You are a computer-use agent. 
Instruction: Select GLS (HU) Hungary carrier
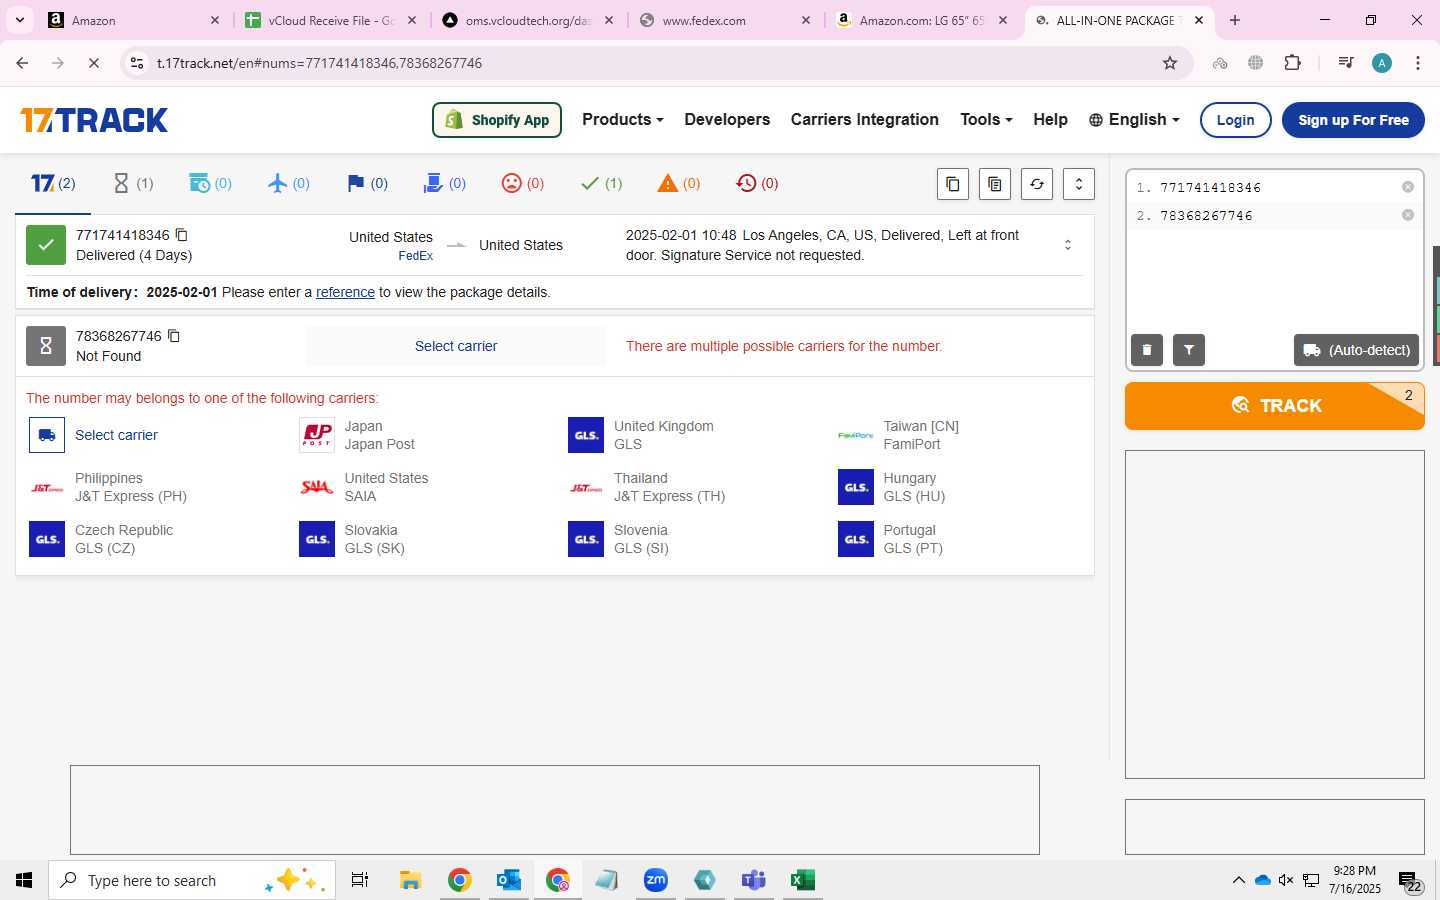pos(892,487)
